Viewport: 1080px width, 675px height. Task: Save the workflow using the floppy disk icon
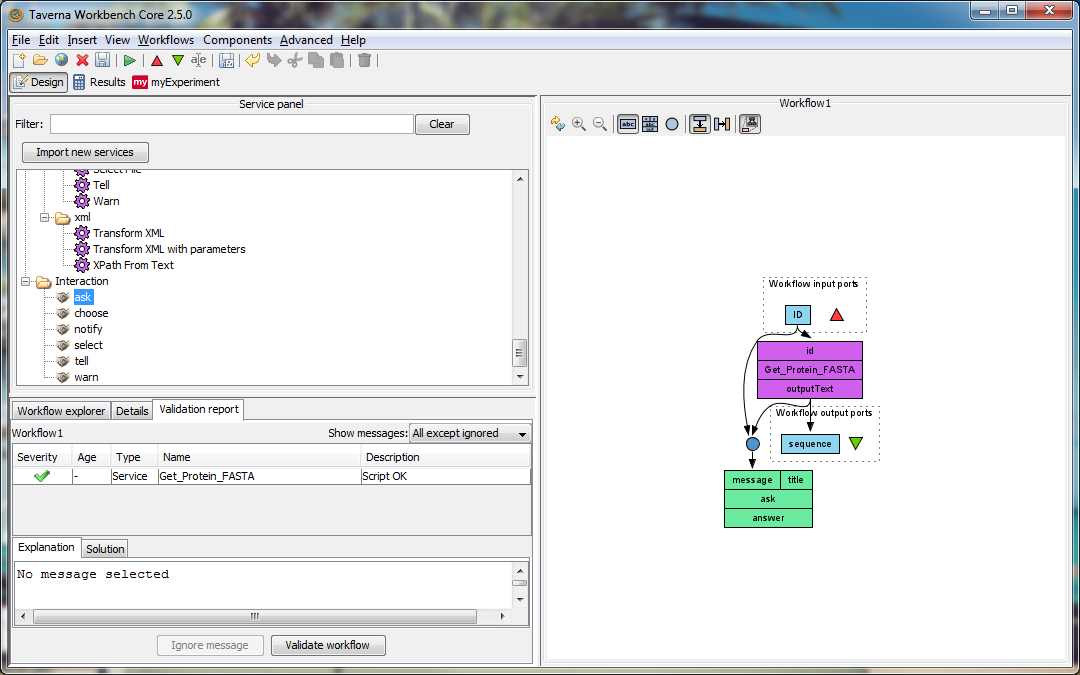[x=103, y=61]
